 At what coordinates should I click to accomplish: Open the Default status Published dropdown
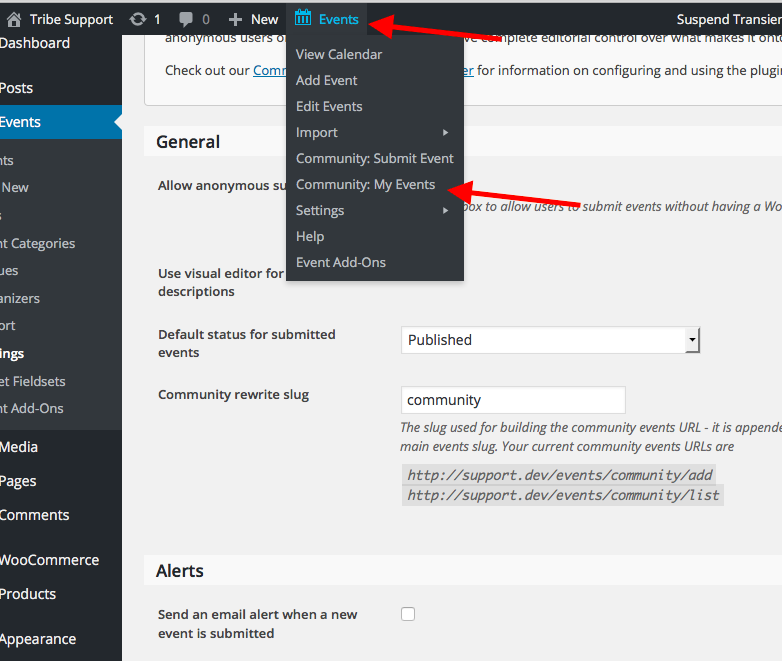[692, 340]
